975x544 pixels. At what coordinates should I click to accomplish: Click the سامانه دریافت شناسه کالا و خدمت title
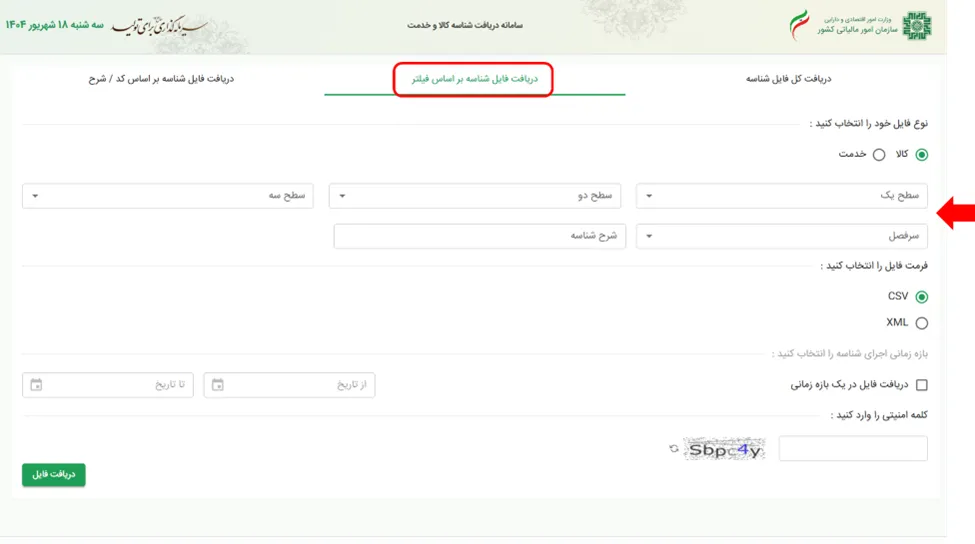coord(464,25)
